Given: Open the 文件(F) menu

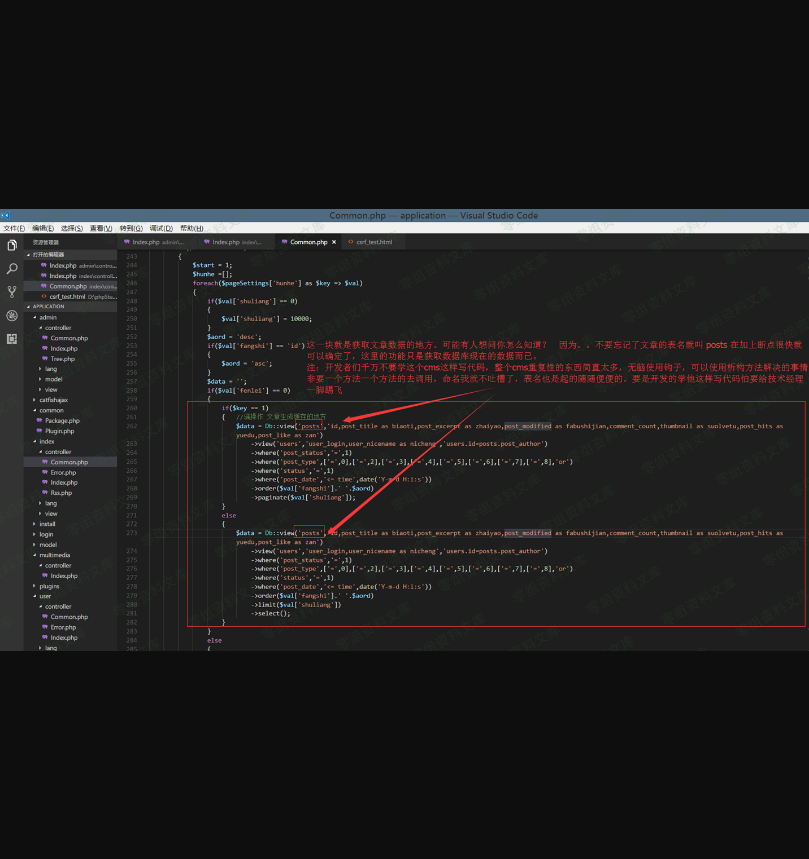Looking at the screenshot, I should click(14, 228).
